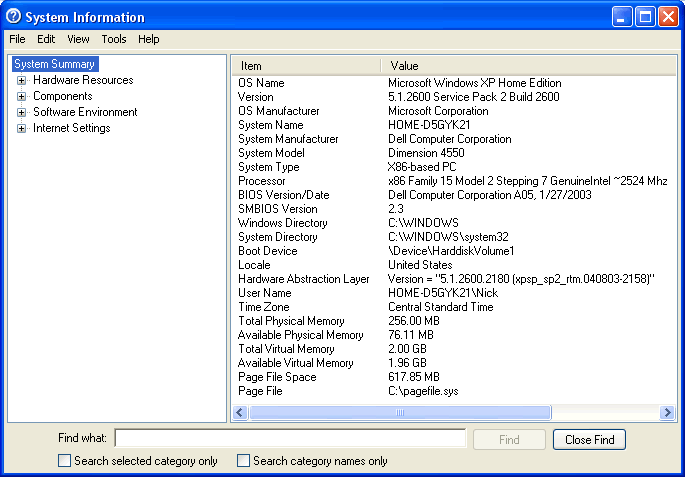Viewport: 685px width, 477px height.
Task: Click the horizontal scrollbar right arrow
Action: coord(667,412)
